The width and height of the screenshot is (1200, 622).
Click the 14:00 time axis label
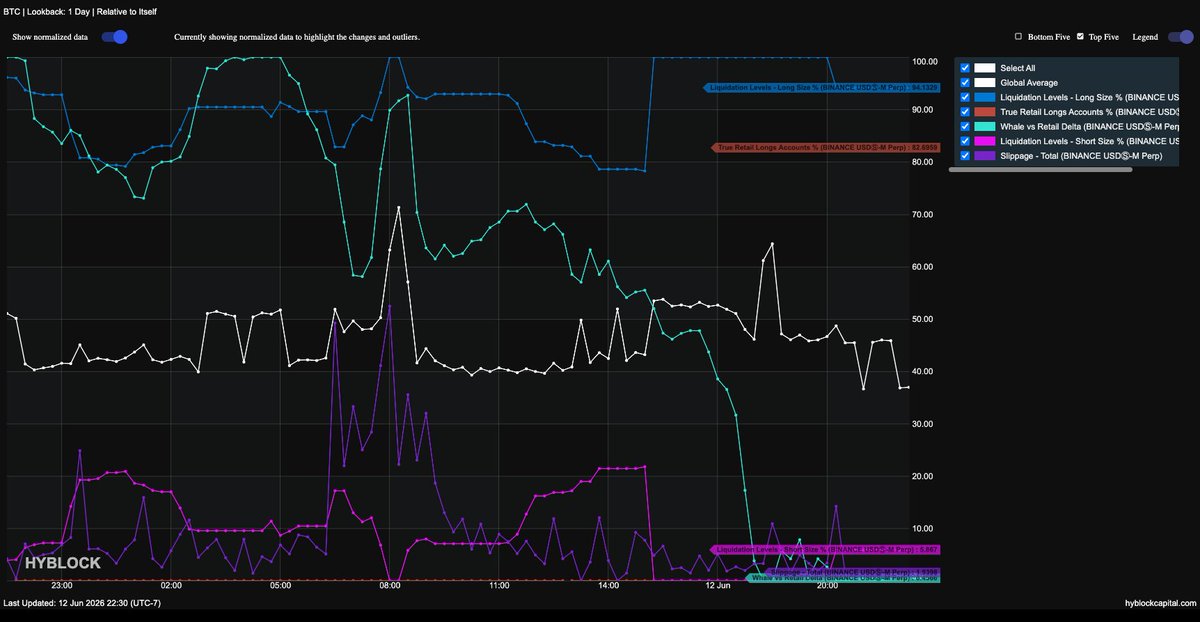click(x=609, y=586)
